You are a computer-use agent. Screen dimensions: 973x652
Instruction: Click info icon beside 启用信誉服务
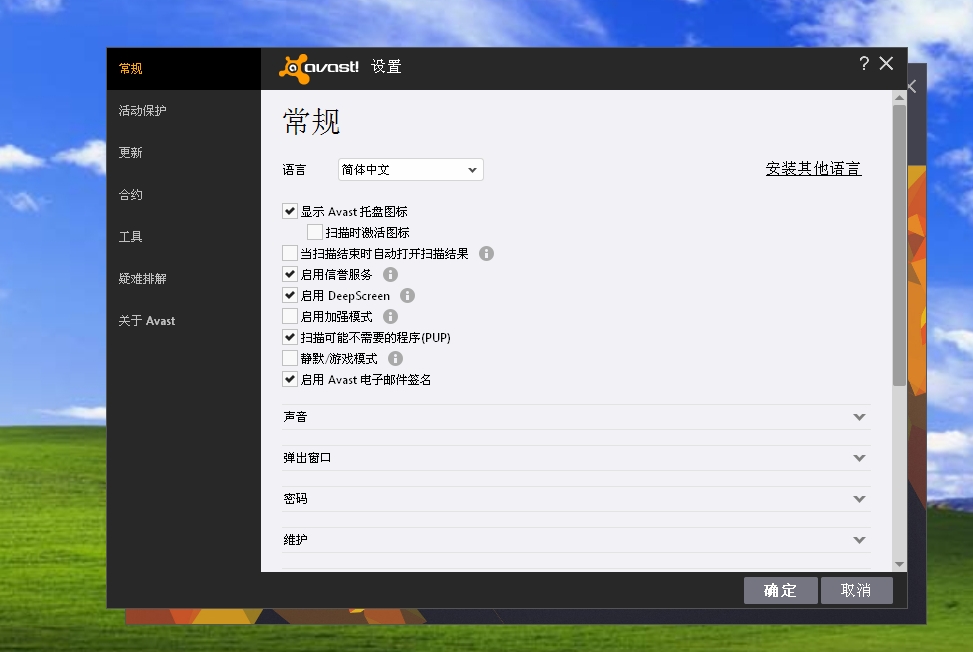390,275
